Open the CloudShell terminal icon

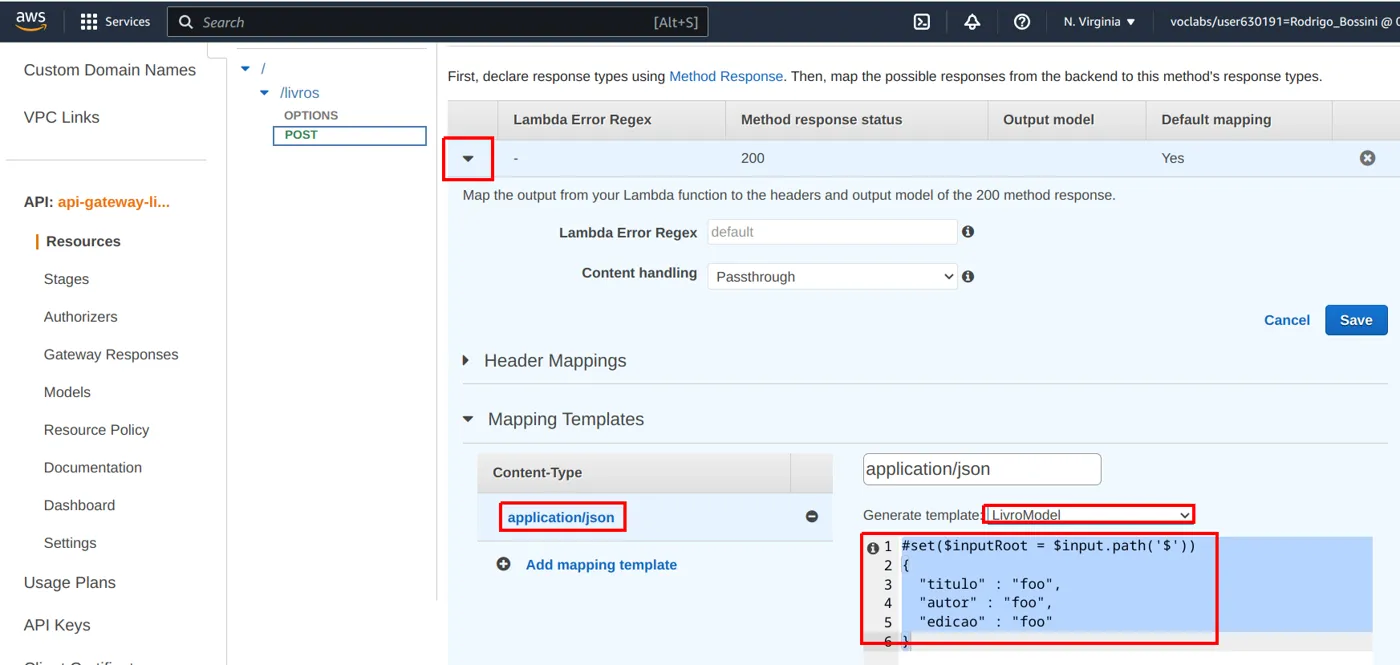pos(922,22)
